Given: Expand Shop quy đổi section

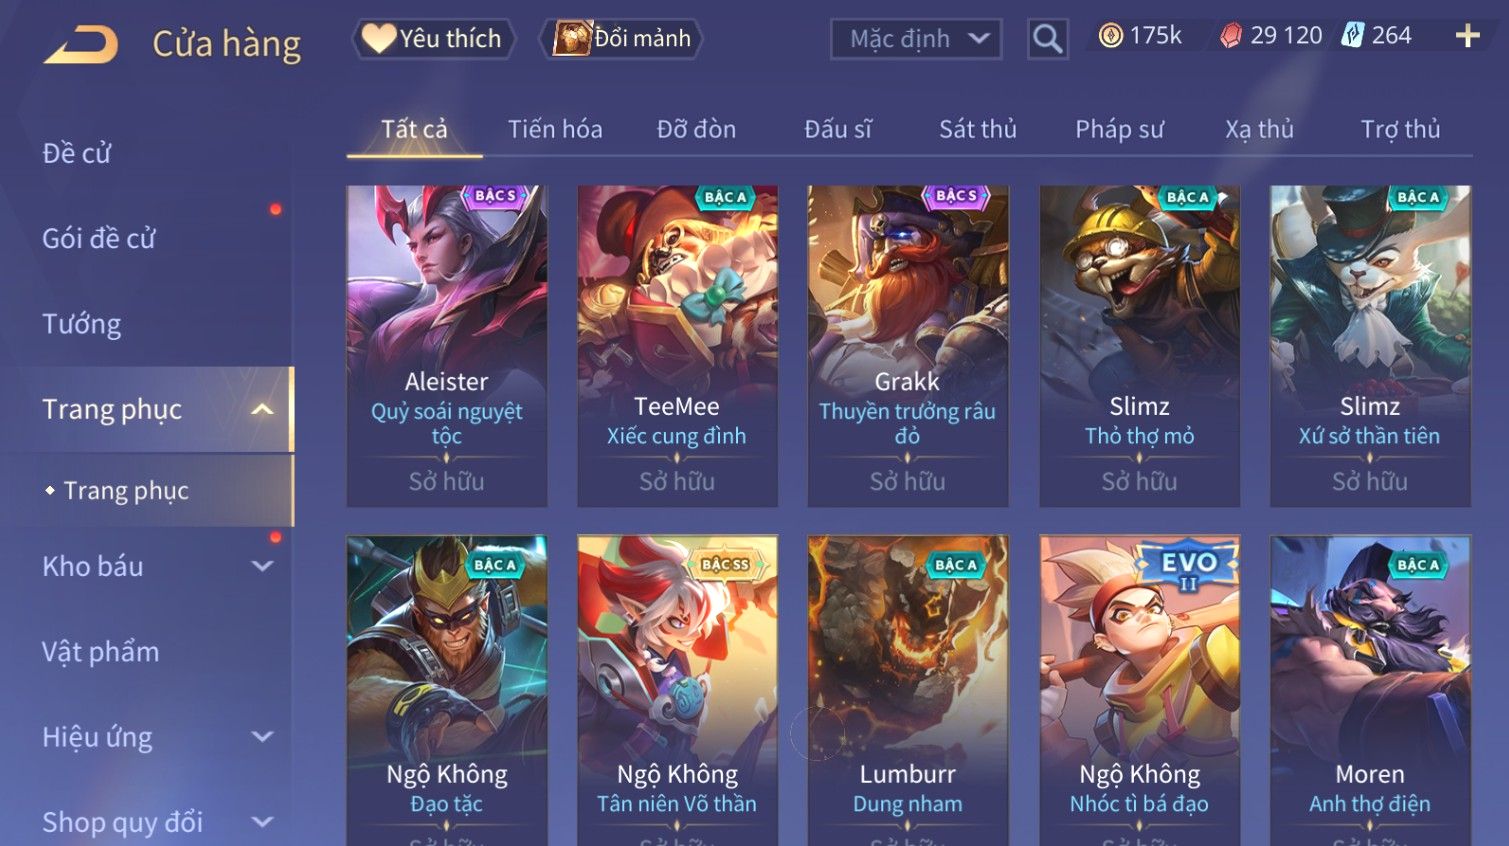Looking at the screenshot, I should point(262,822).
